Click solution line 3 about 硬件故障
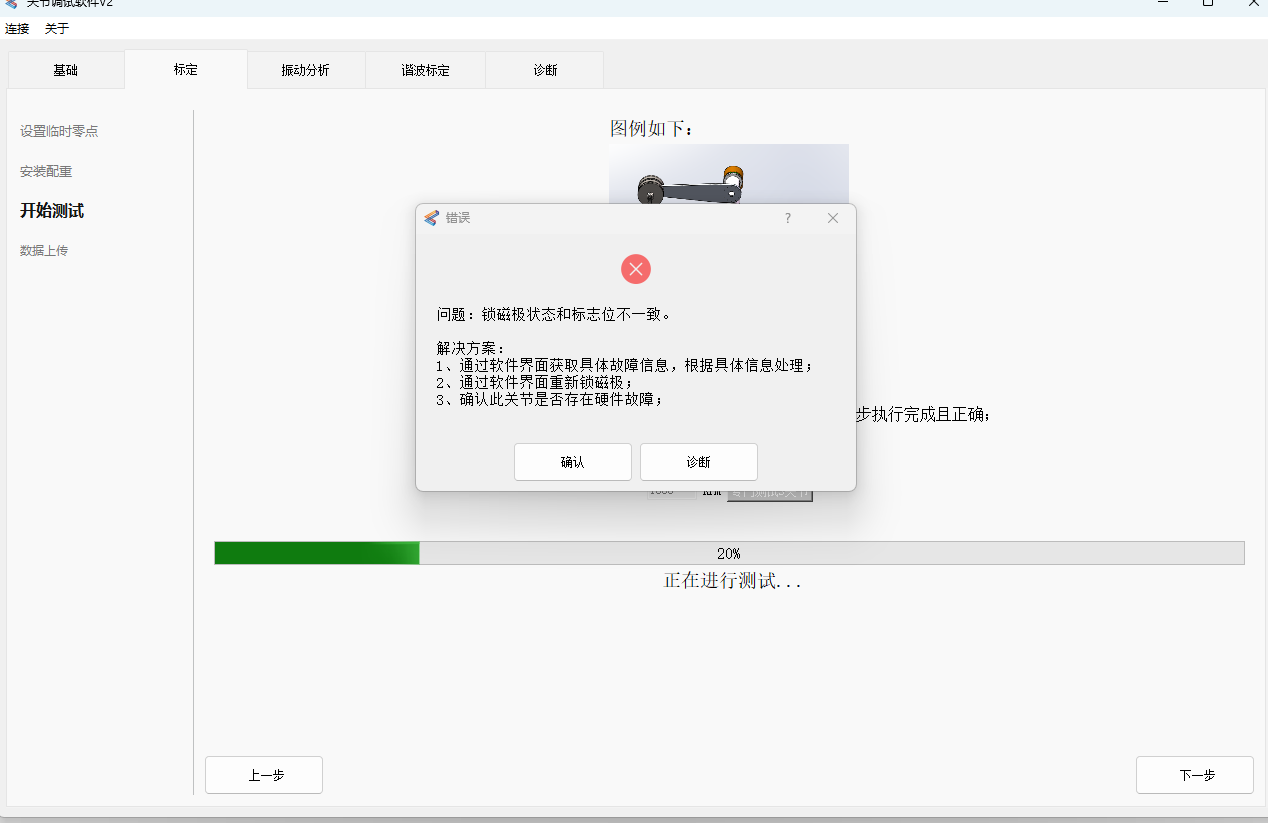This screenshot has width=1268, height=823. tap(550, 399)
